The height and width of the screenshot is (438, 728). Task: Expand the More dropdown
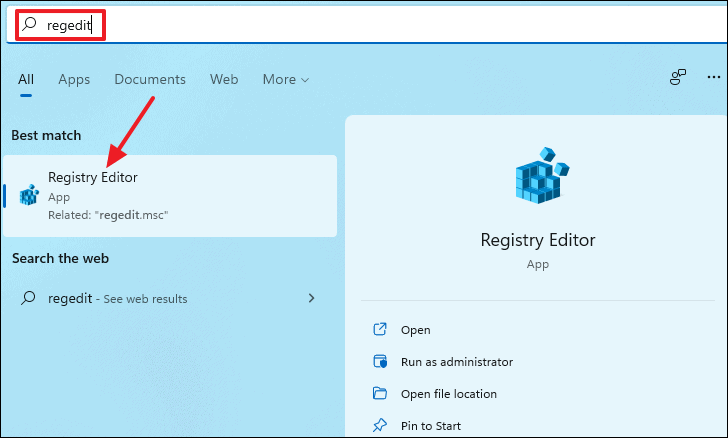[x=286, y=79]
